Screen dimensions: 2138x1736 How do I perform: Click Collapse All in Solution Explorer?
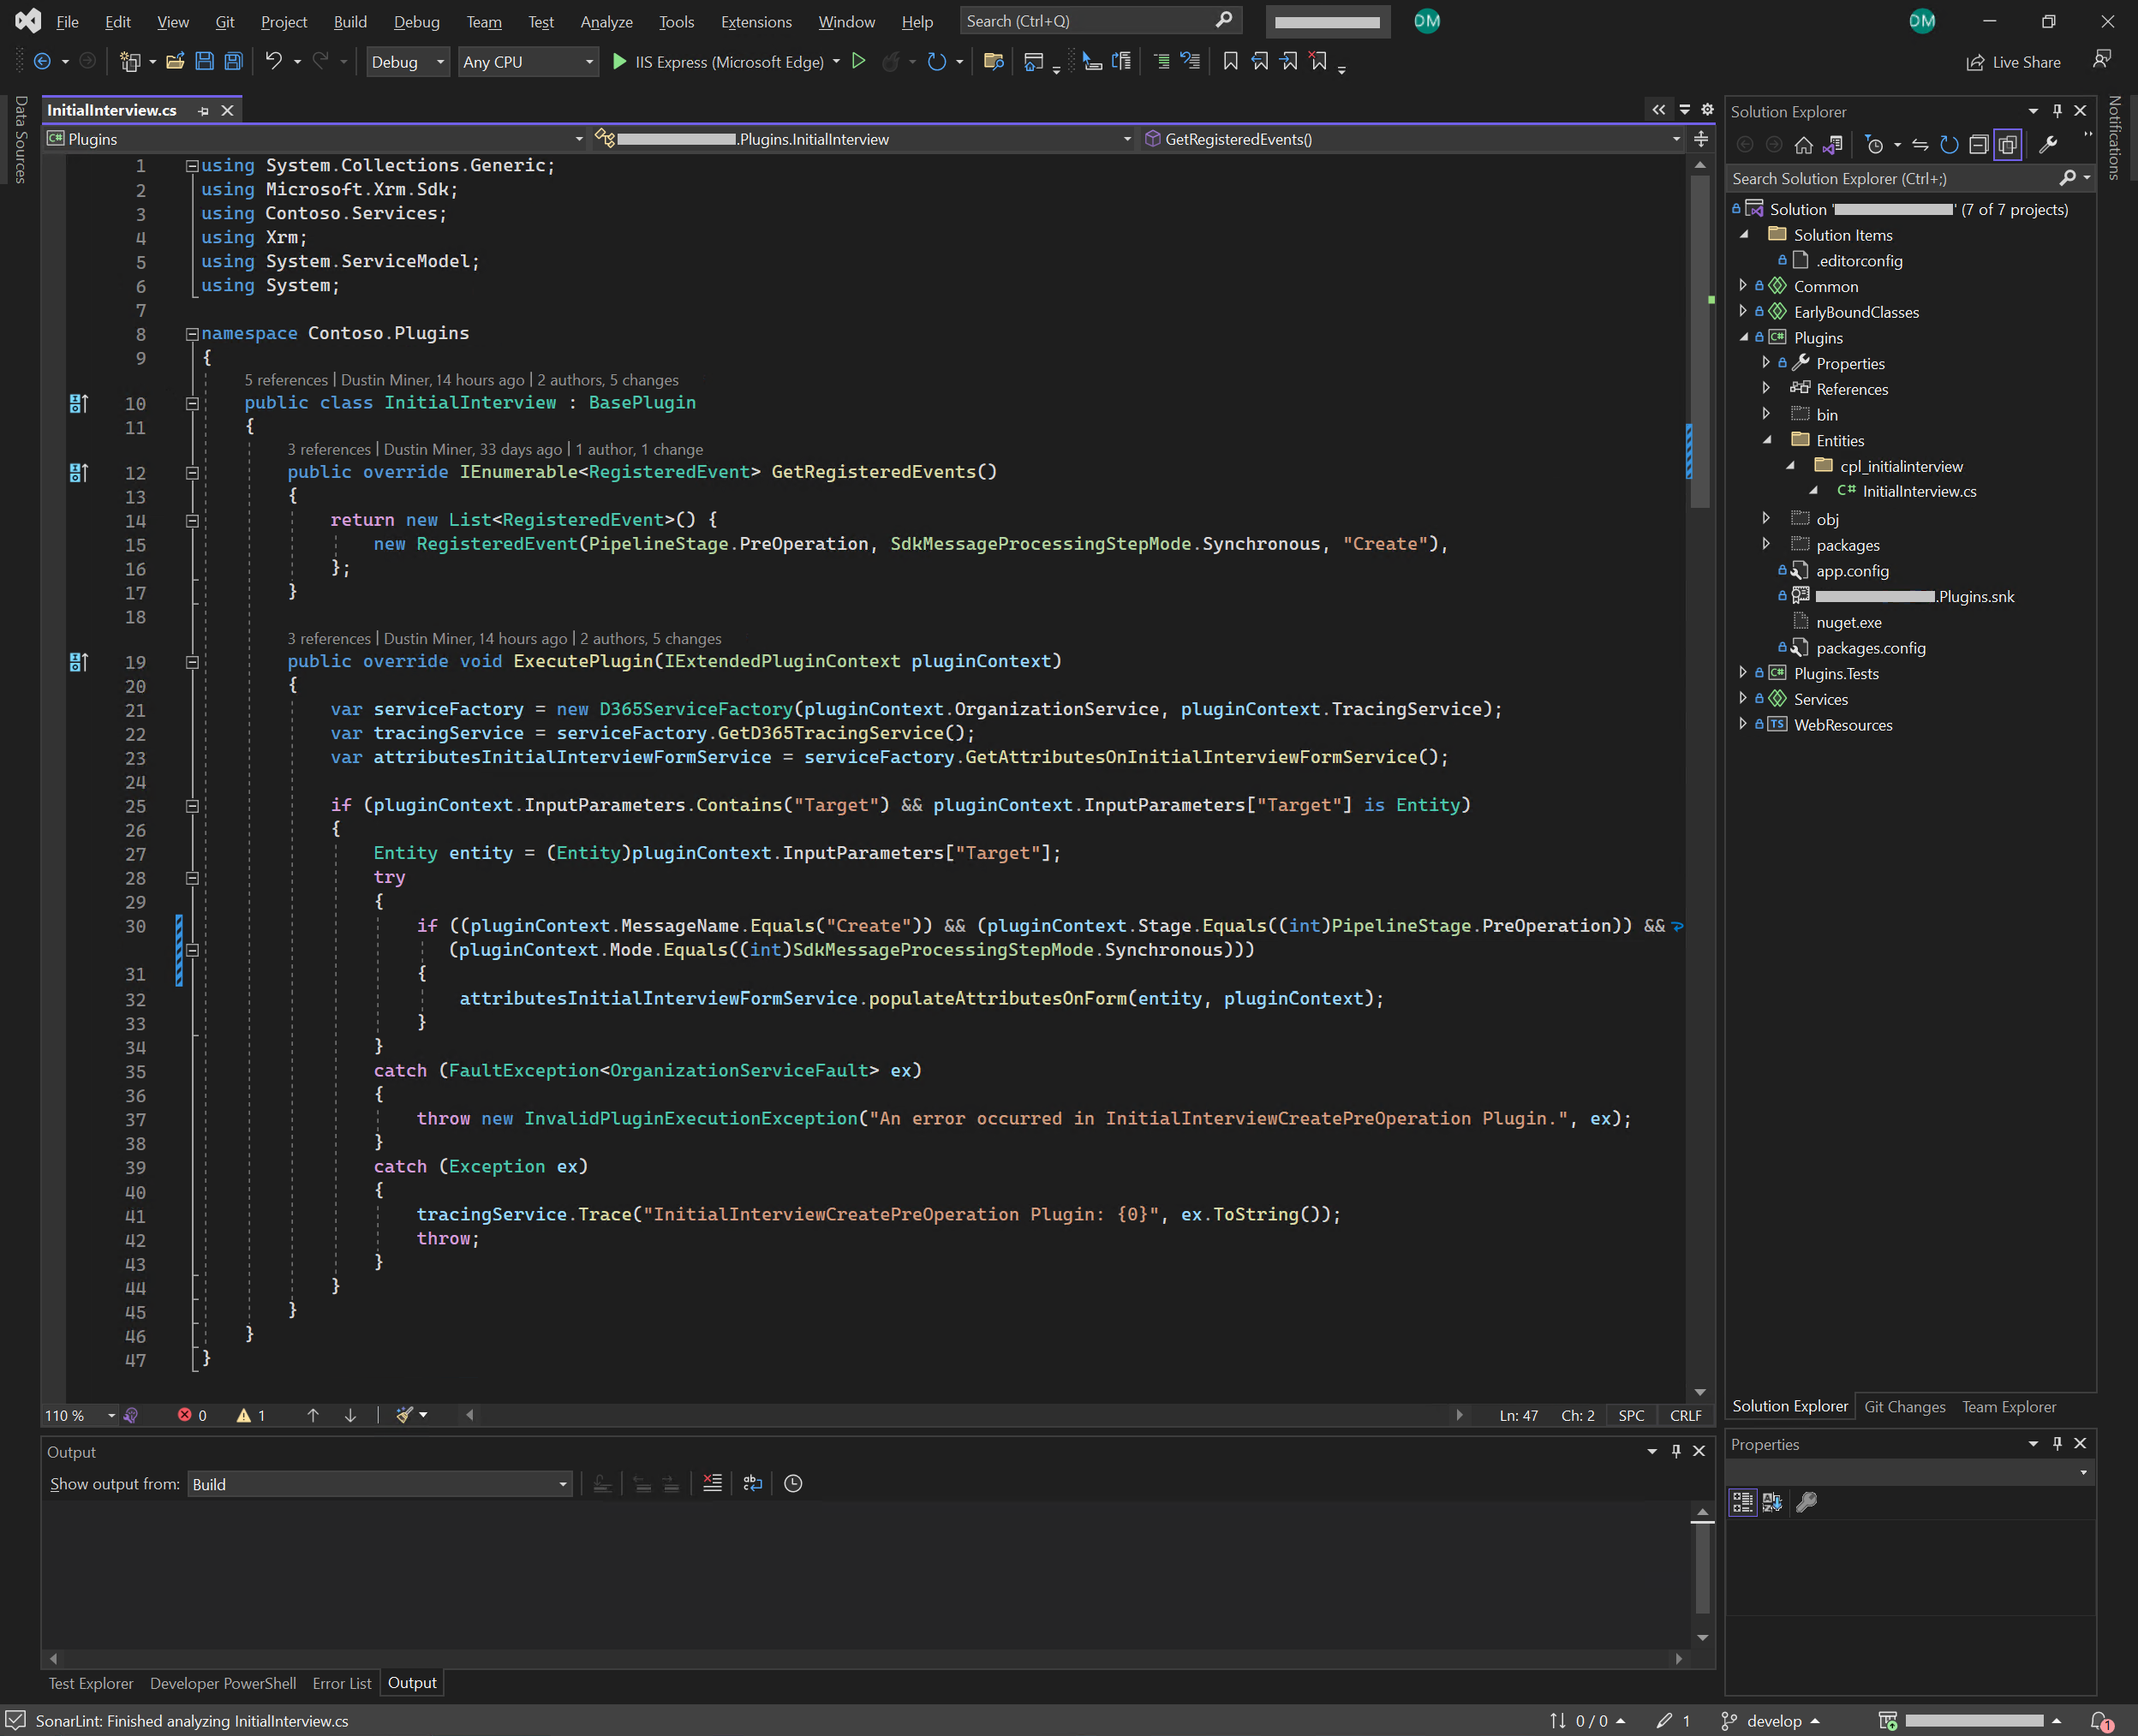coord(1978,146)
